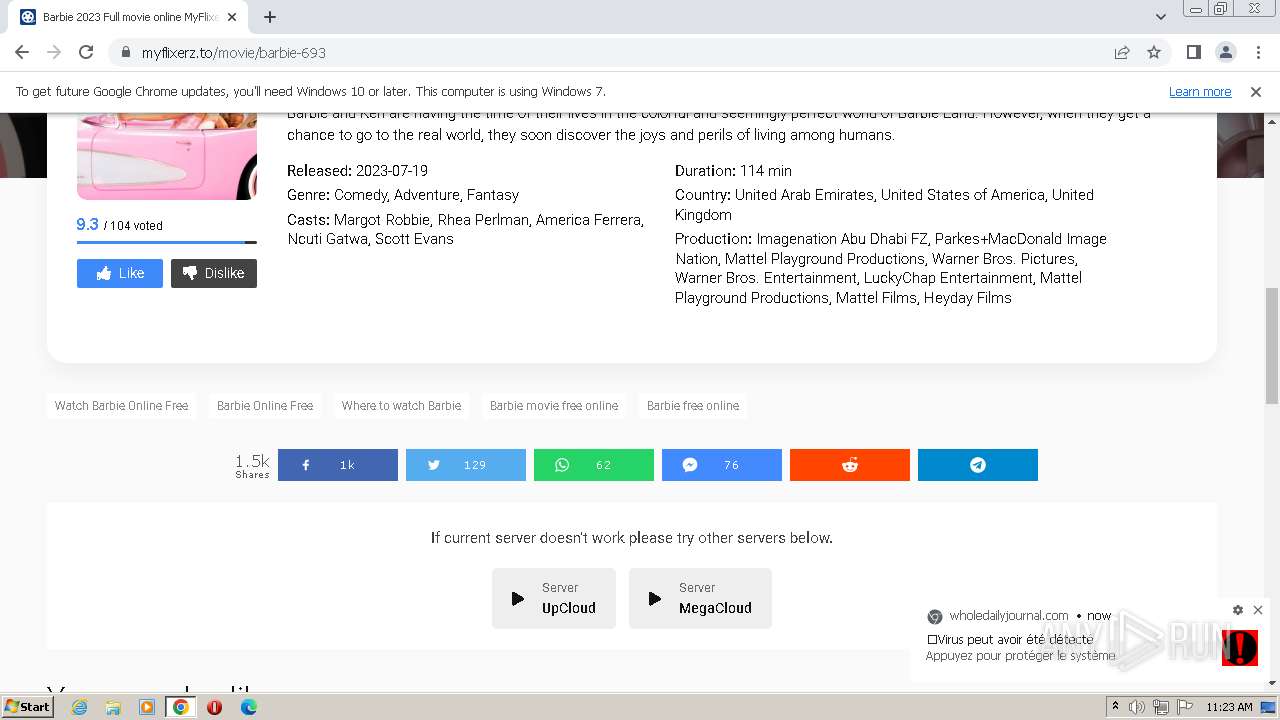Viewport: 1280px width, 720px height.
Task: Open the network tray icon
Action: coord(1161,707)
